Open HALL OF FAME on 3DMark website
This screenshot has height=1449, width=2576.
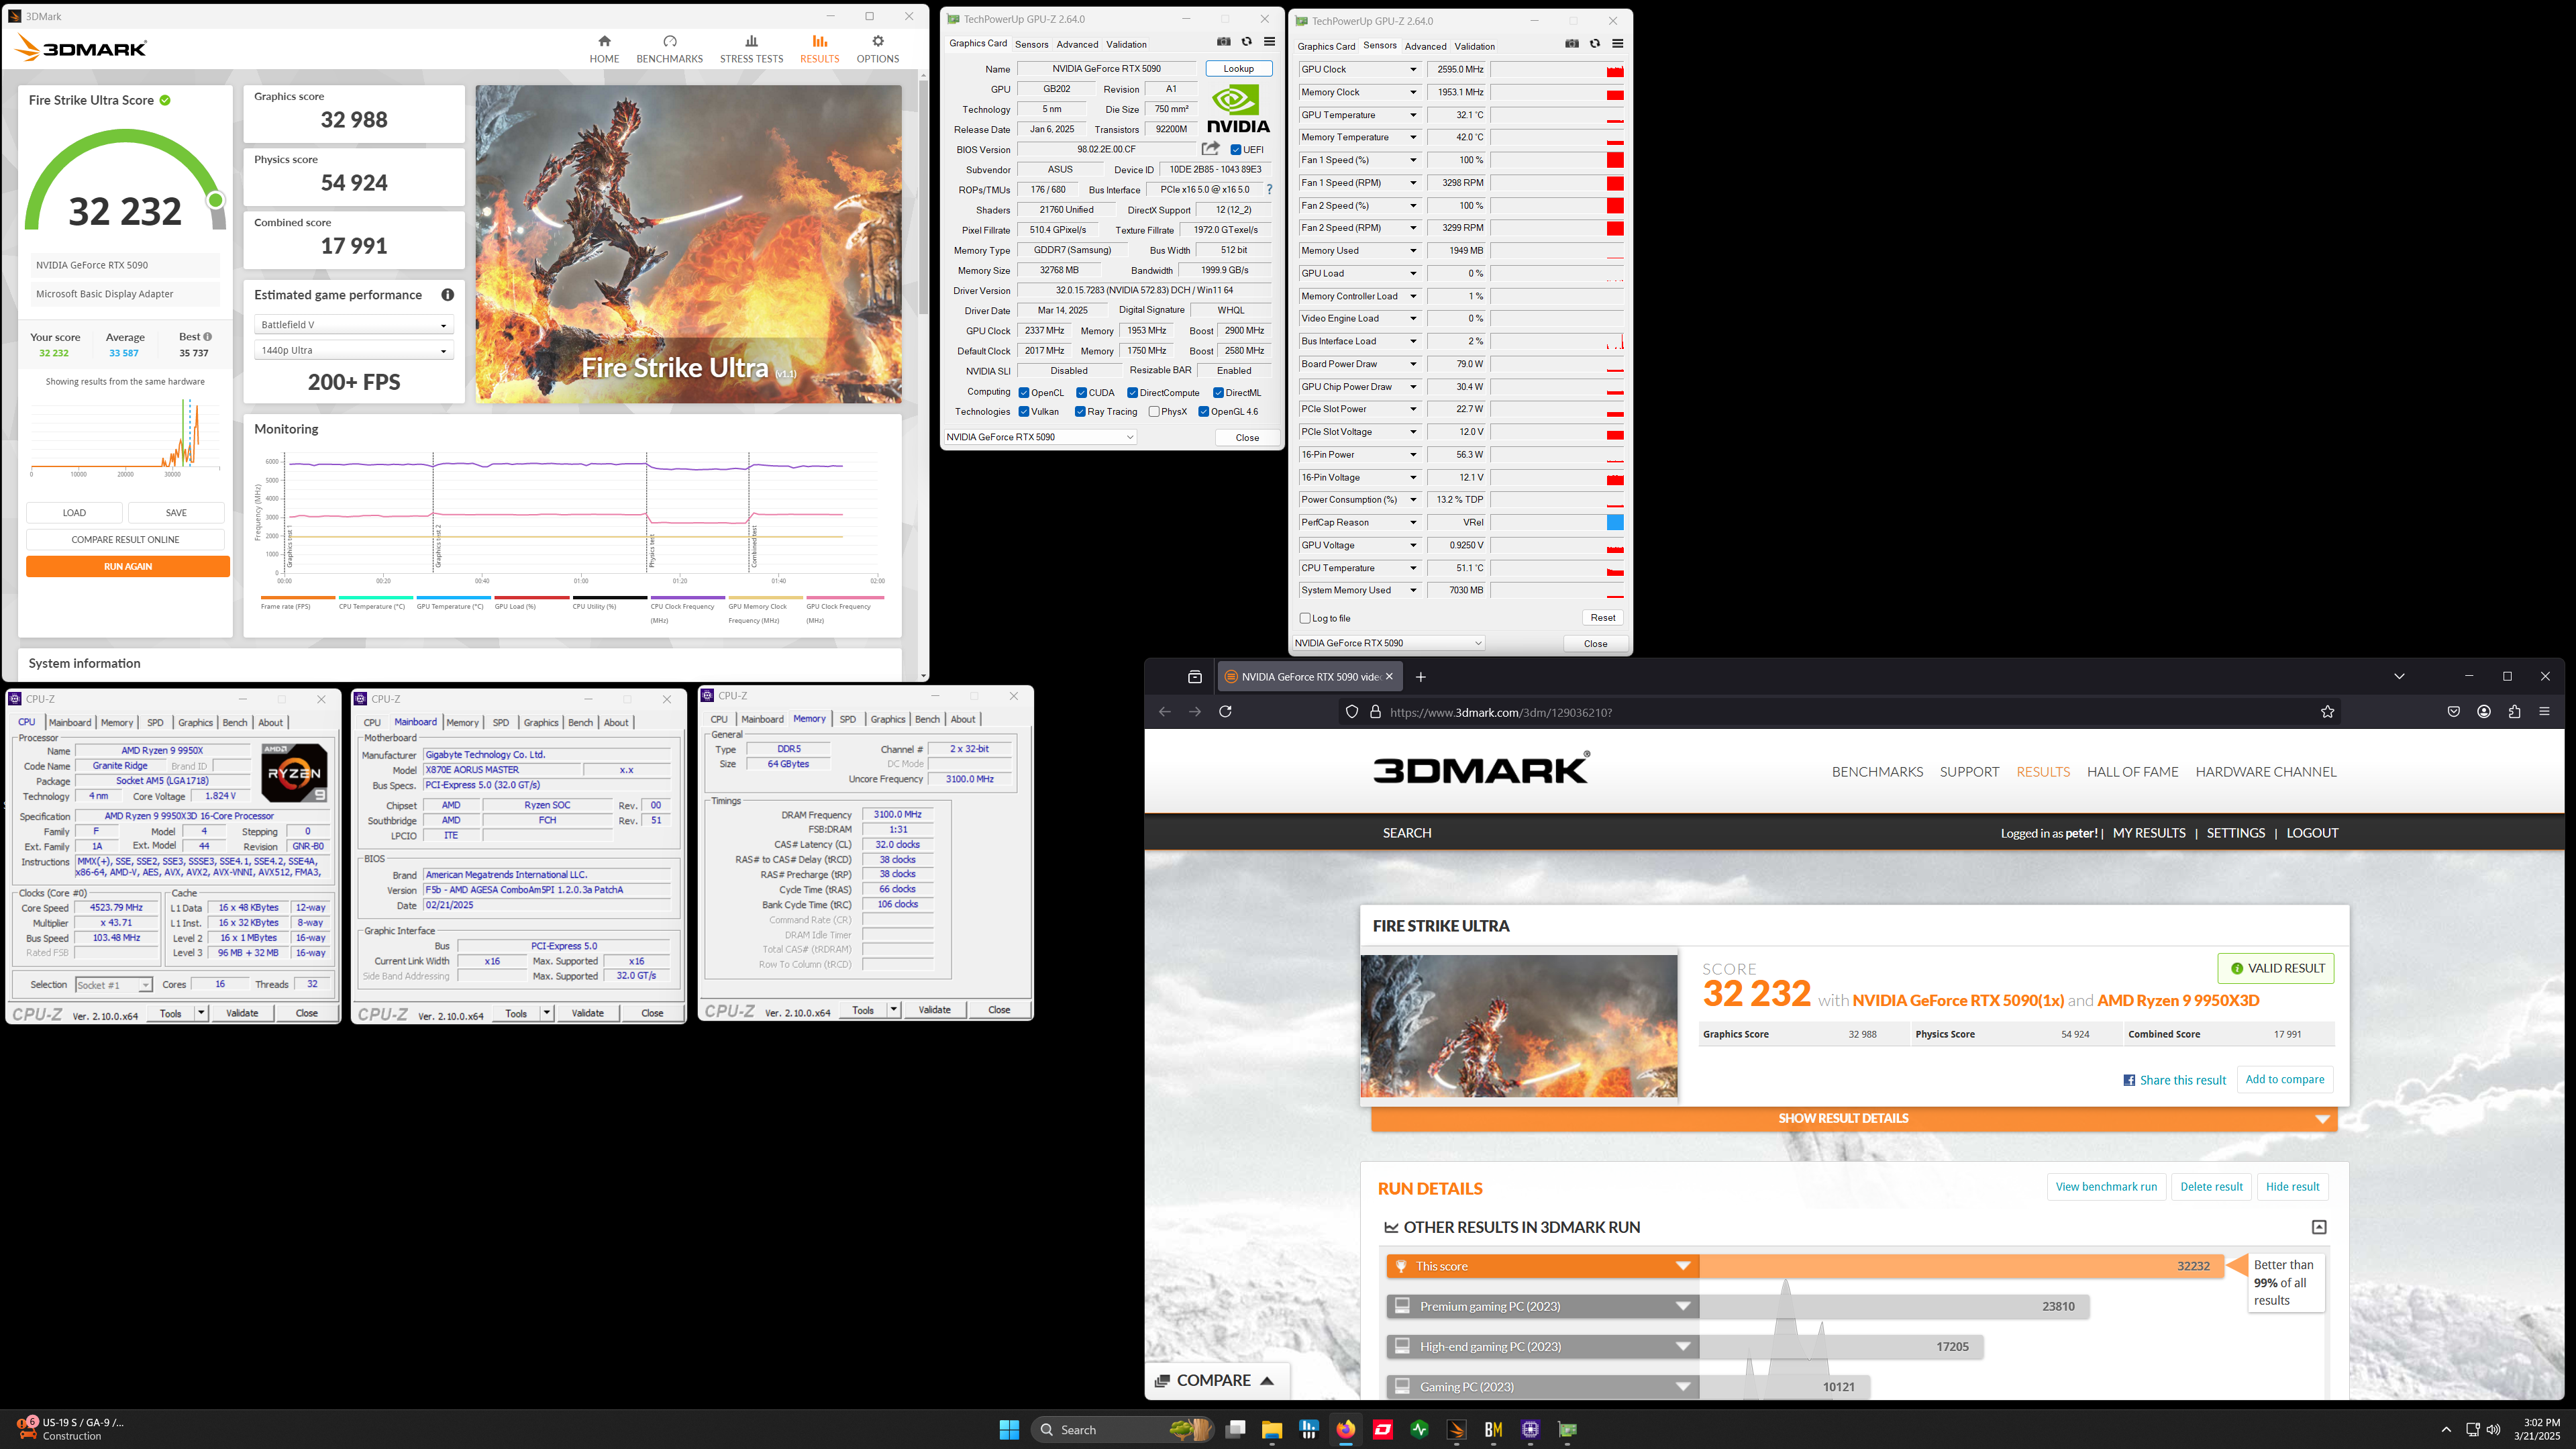[x=2132, y=772]
